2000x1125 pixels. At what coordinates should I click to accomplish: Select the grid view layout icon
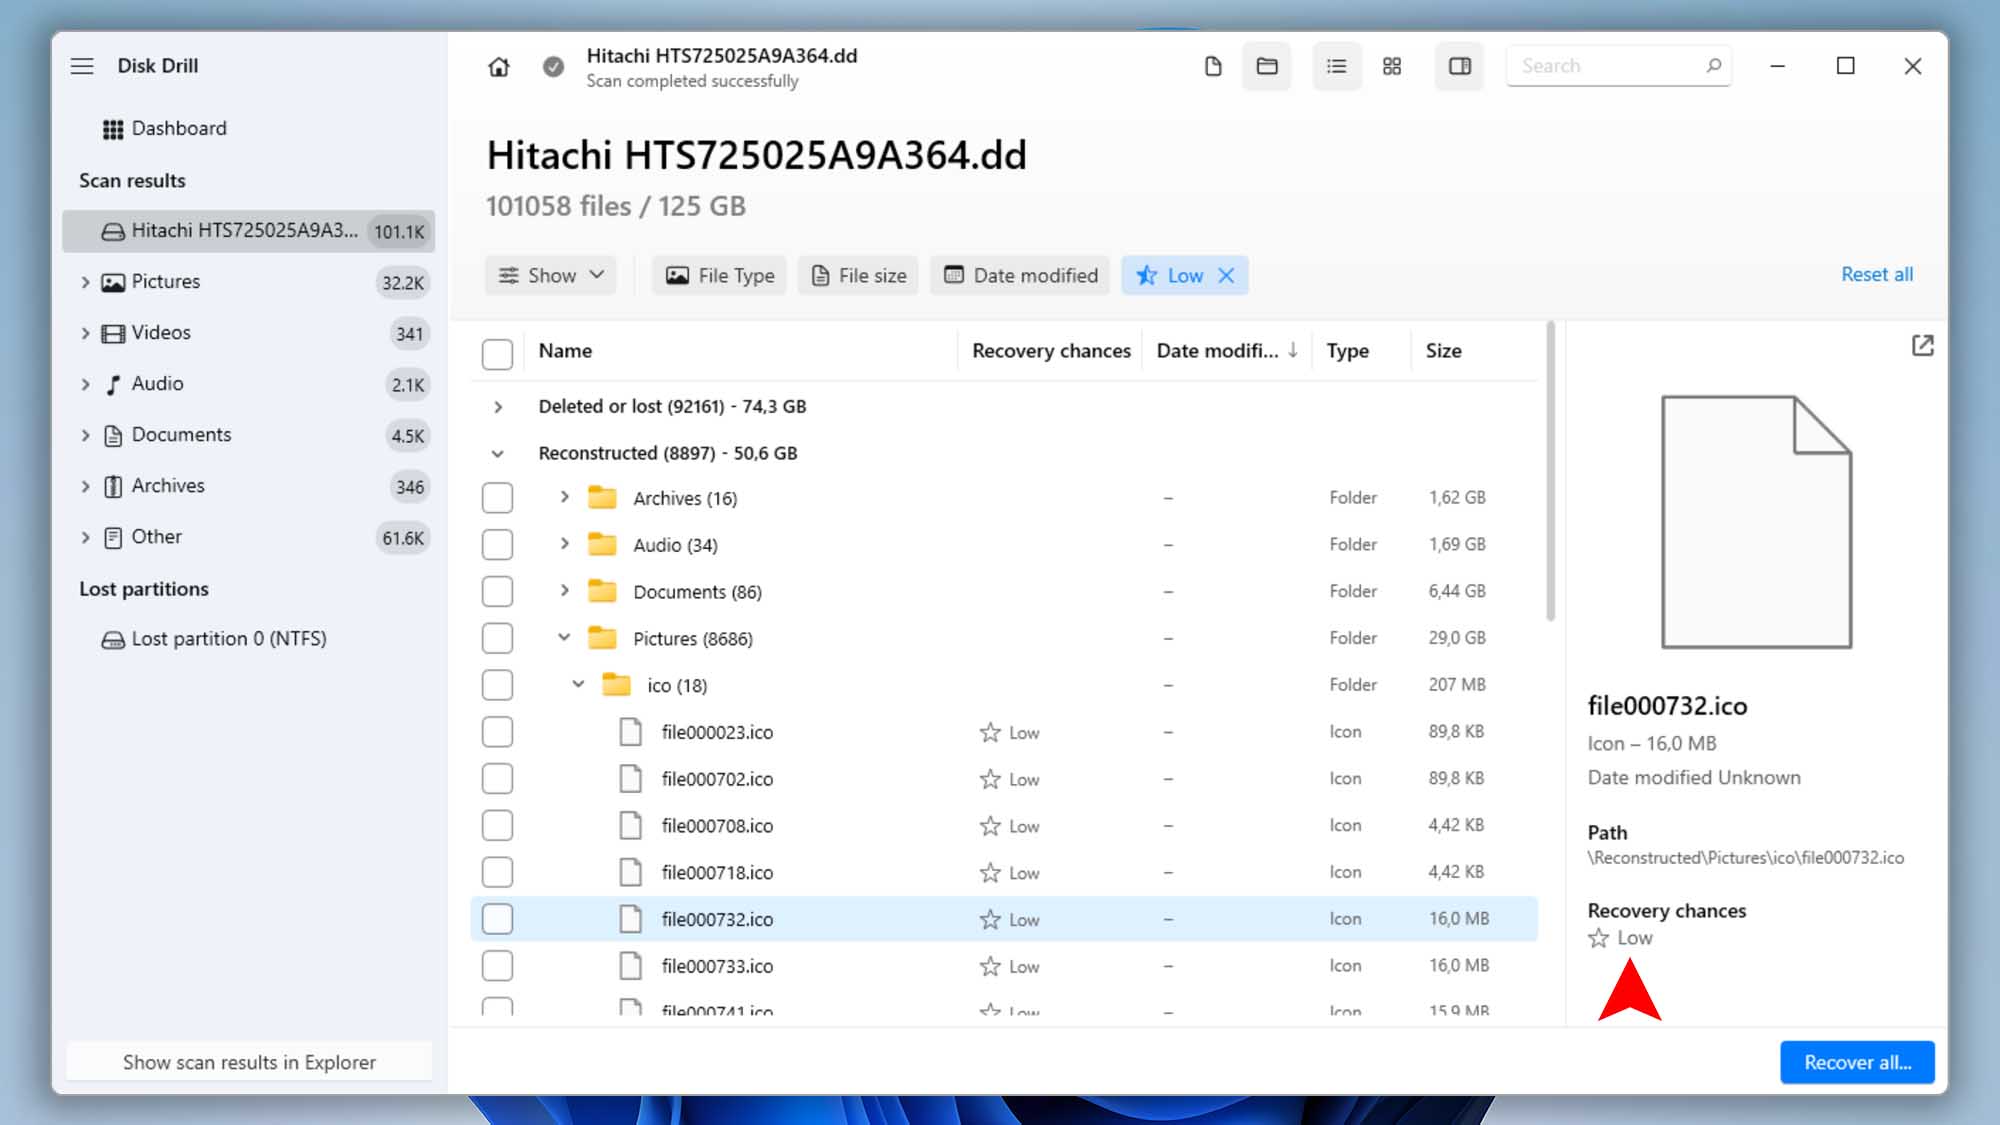pos(1392,66)
